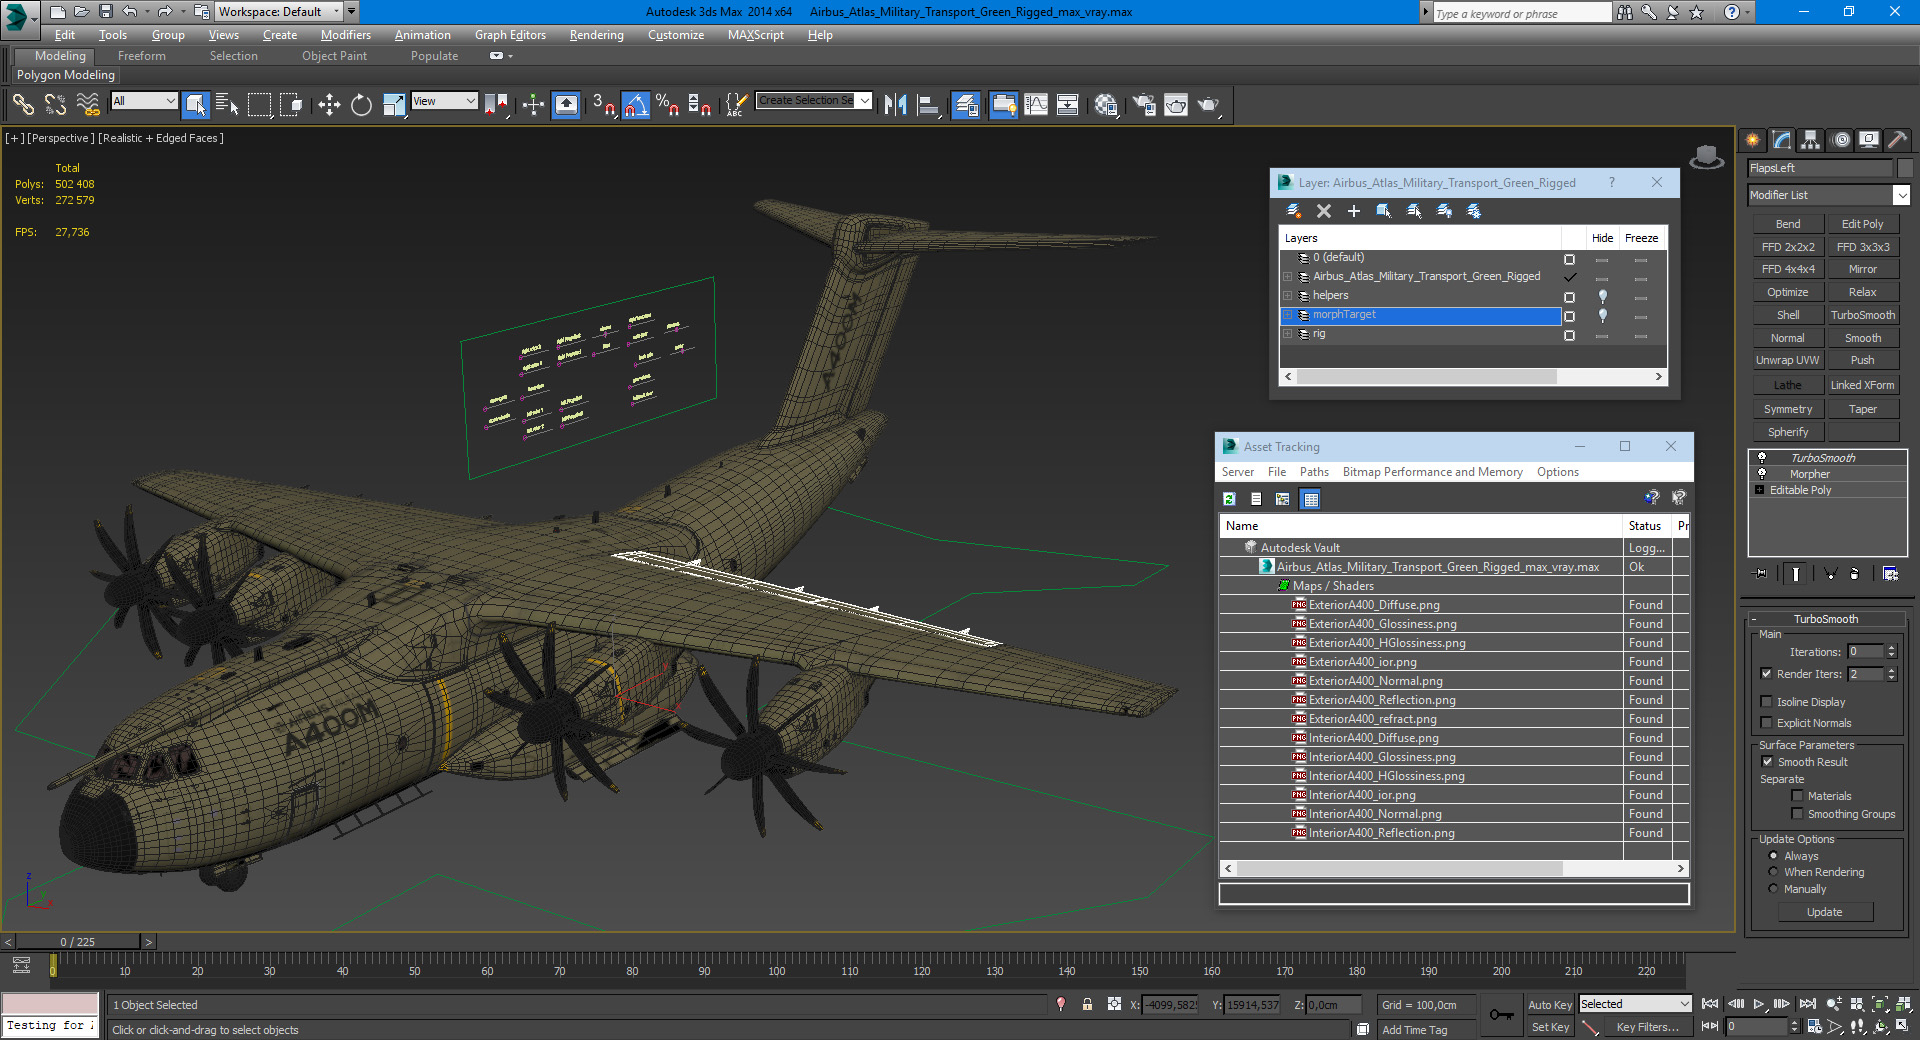The width and height of the screenshot is (1920, 1040).
Task: Select the Manually update option
Action: pyautogui.click(x=1773, y=889)
